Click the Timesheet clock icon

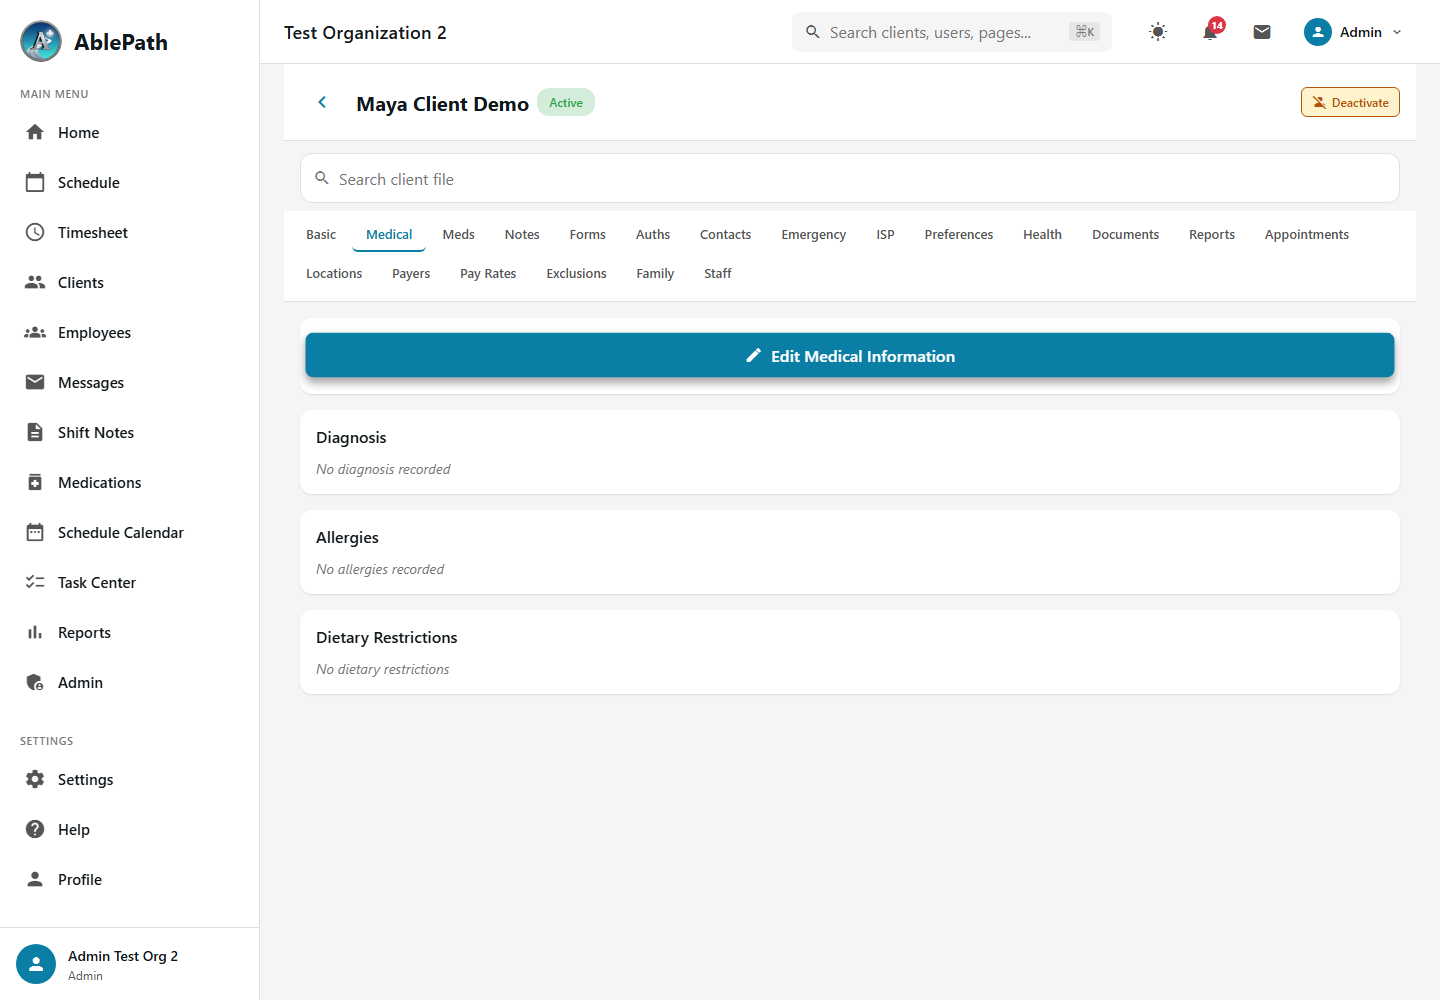(x=35, y=232)
